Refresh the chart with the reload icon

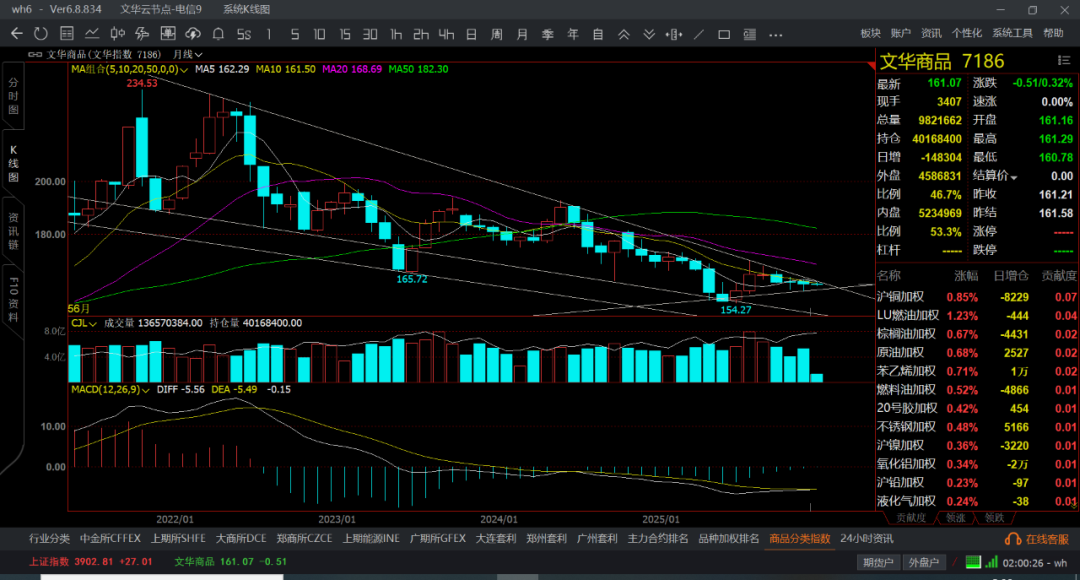coord(41,34)
